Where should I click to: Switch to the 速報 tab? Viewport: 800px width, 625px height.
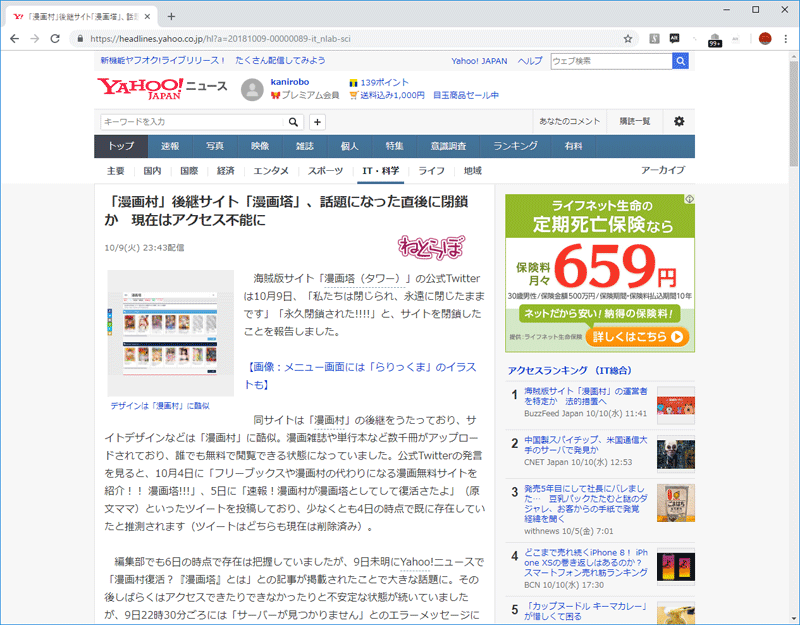click(170, 146)
